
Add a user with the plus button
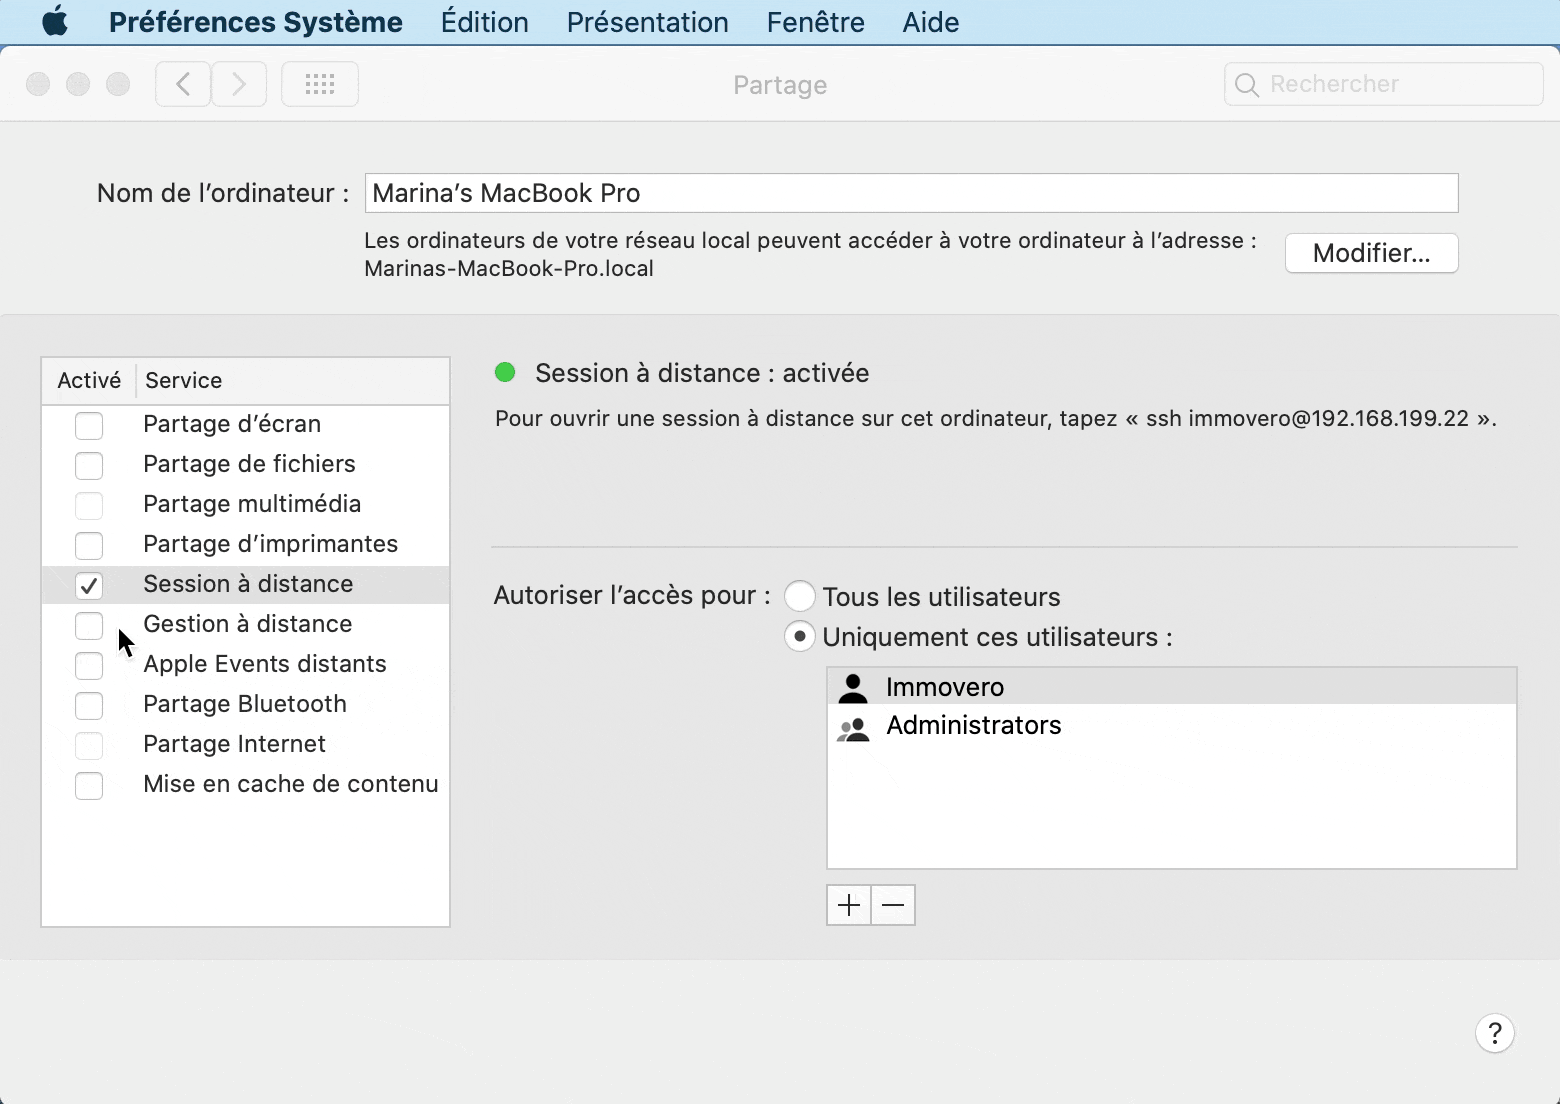tap(849, 905)
